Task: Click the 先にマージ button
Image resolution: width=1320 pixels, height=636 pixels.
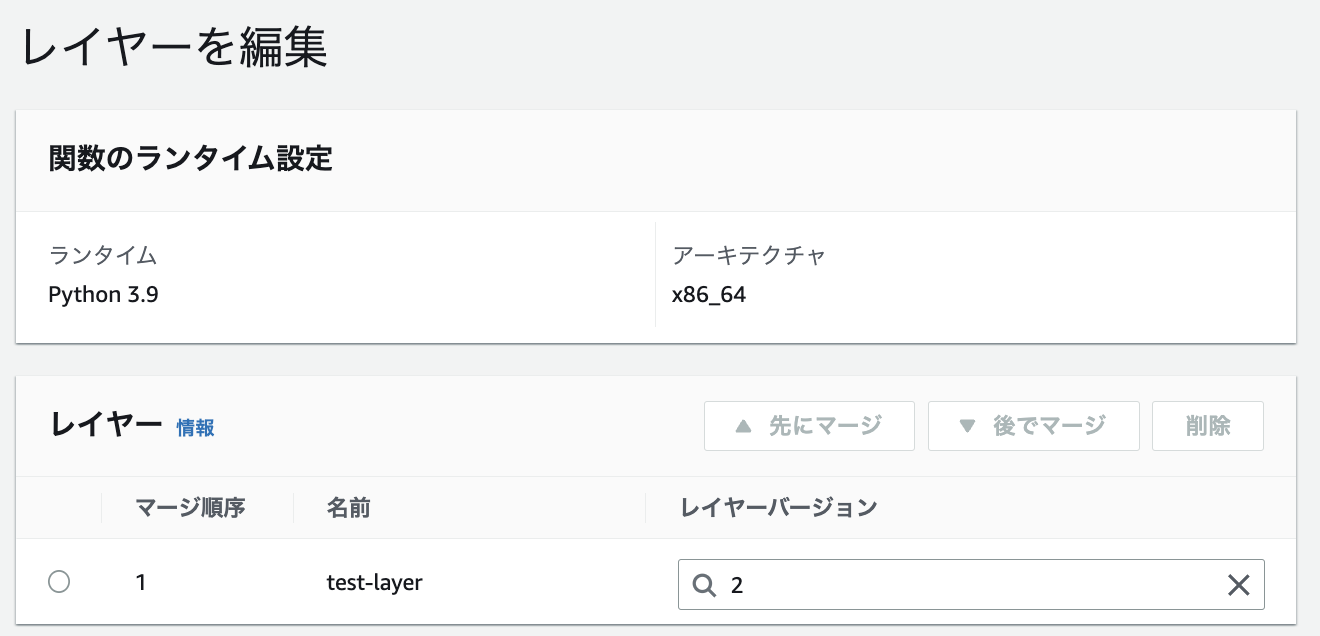Action: pyautogui.click(x=810, y=425)
